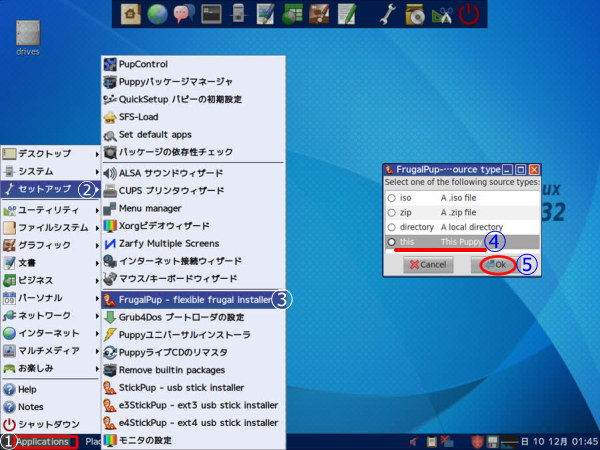This screenshot has height=450, width=600.
Task: Open ALSA サウンドウィザード
Action: pos(193,173)
